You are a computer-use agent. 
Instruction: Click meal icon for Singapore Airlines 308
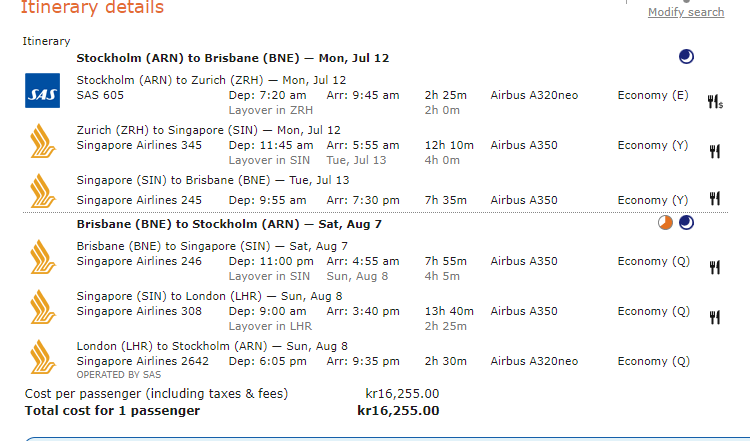click(x=715, y=317)
